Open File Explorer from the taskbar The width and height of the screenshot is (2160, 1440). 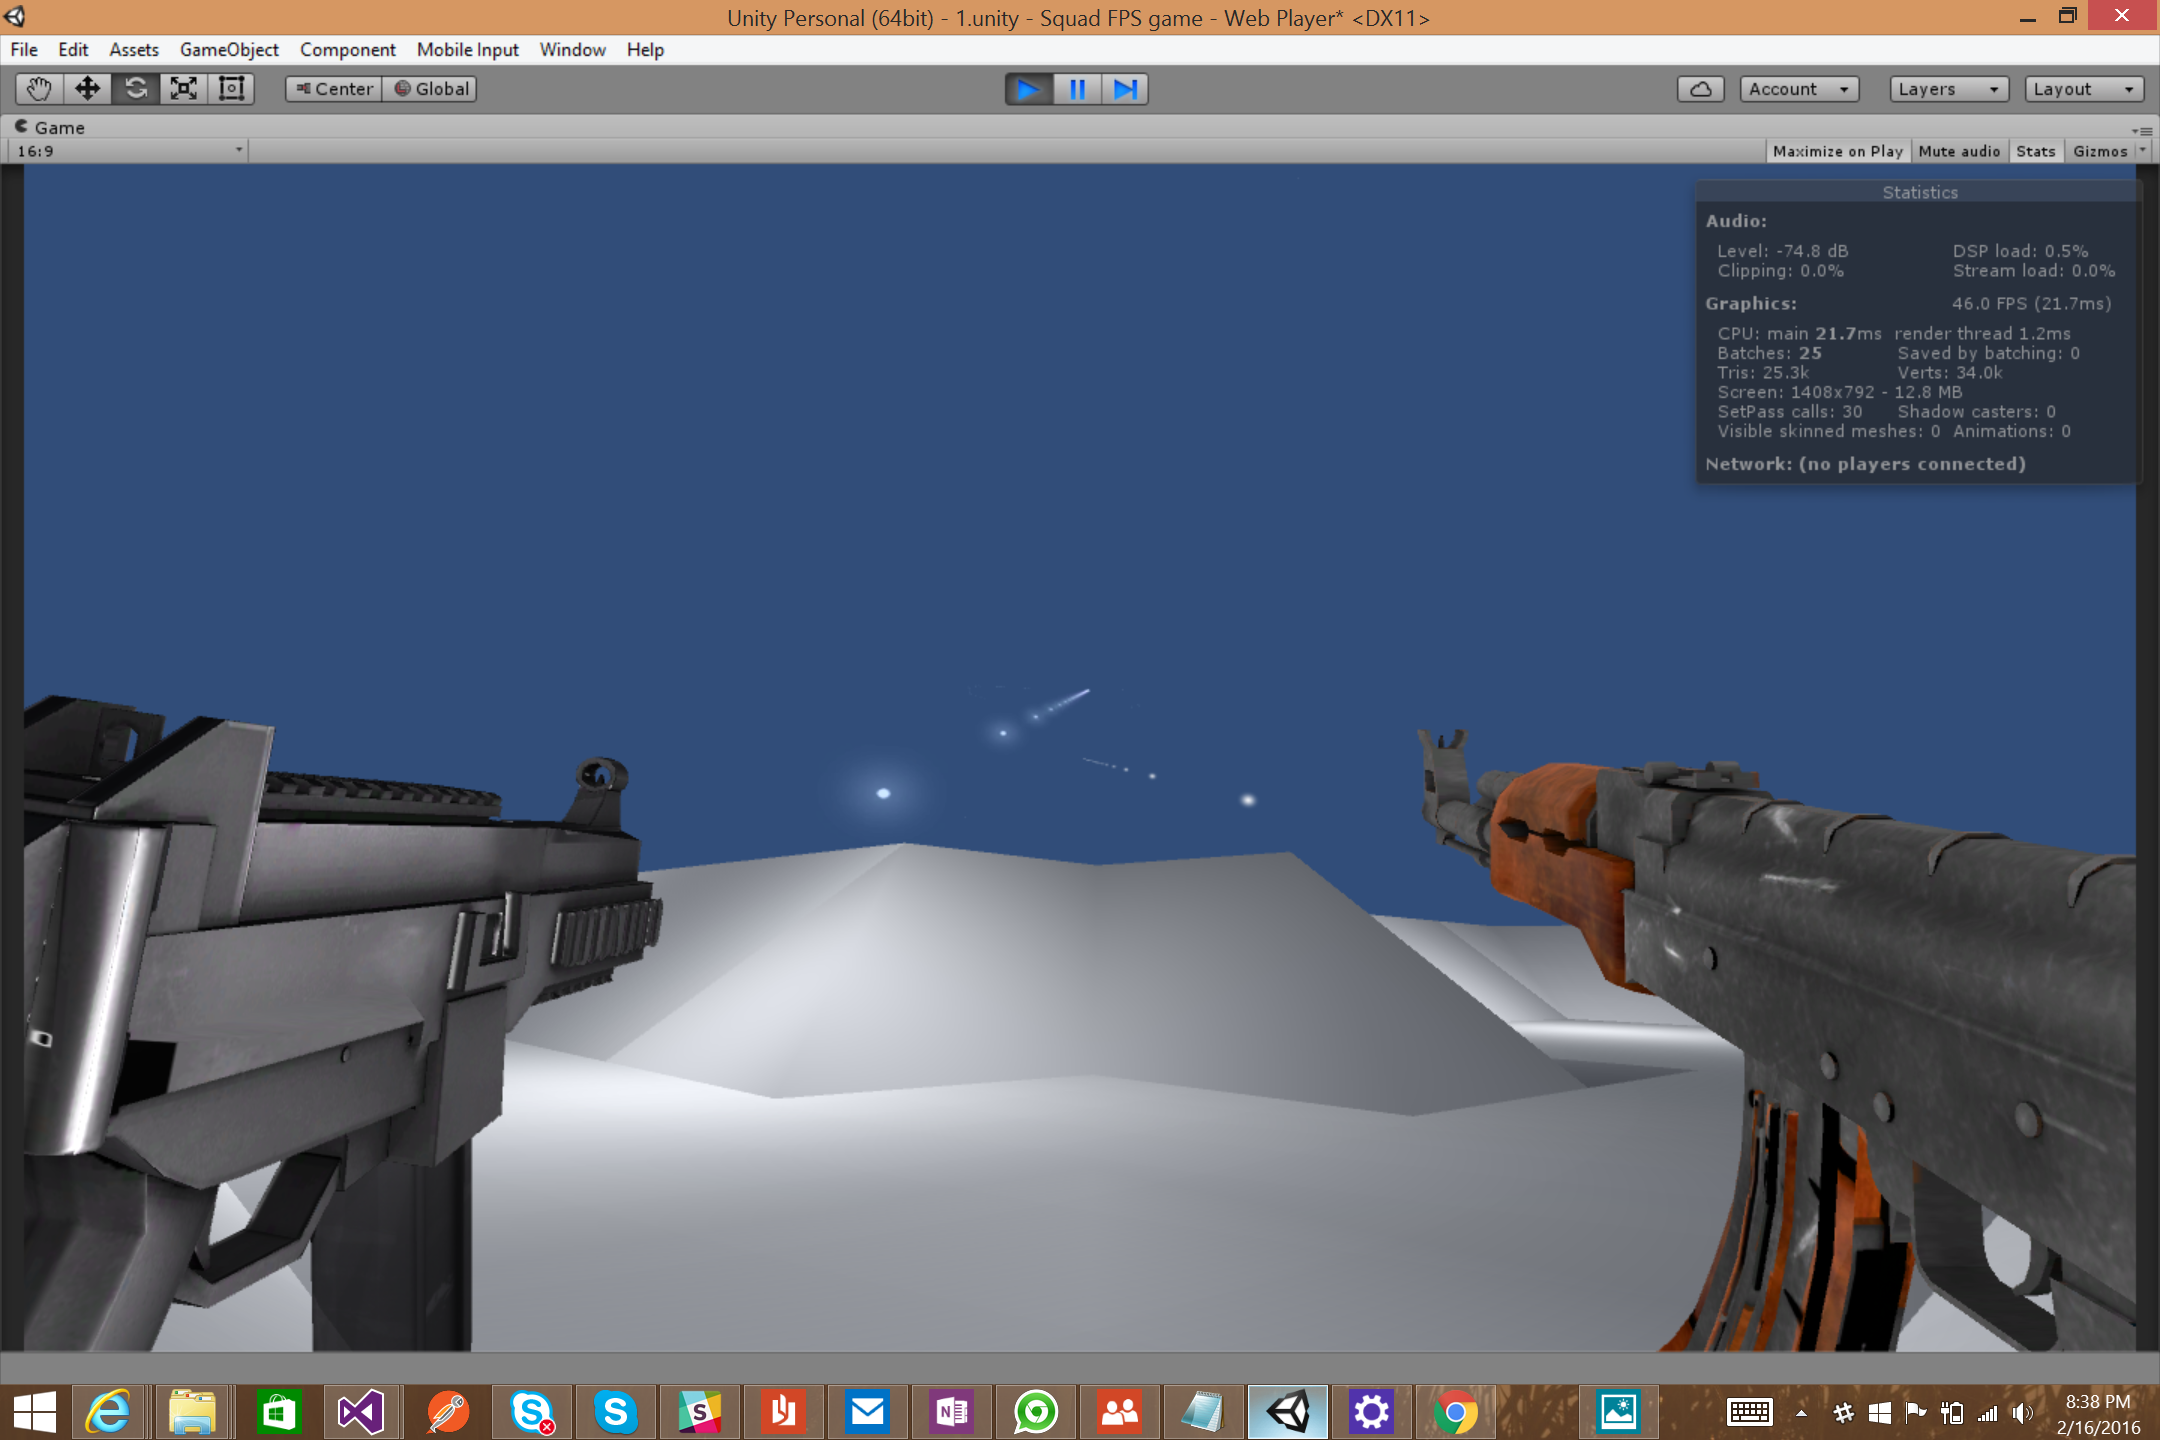[x=192, y=1412]
